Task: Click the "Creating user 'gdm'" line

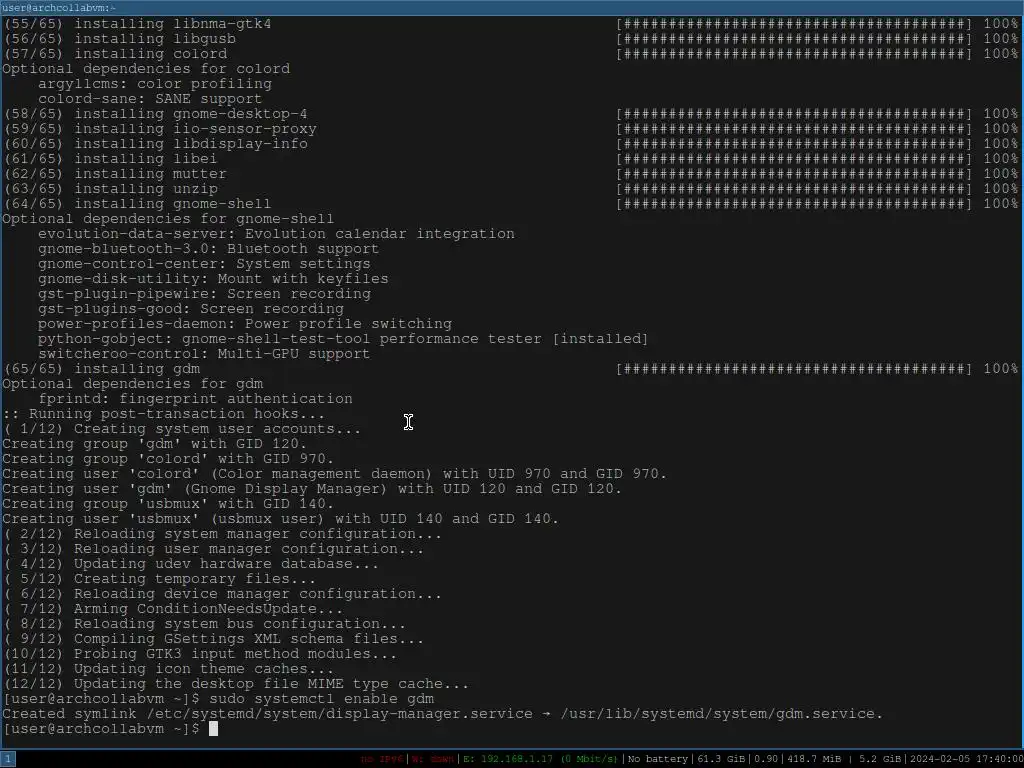Action: click(x=312, y=489)
